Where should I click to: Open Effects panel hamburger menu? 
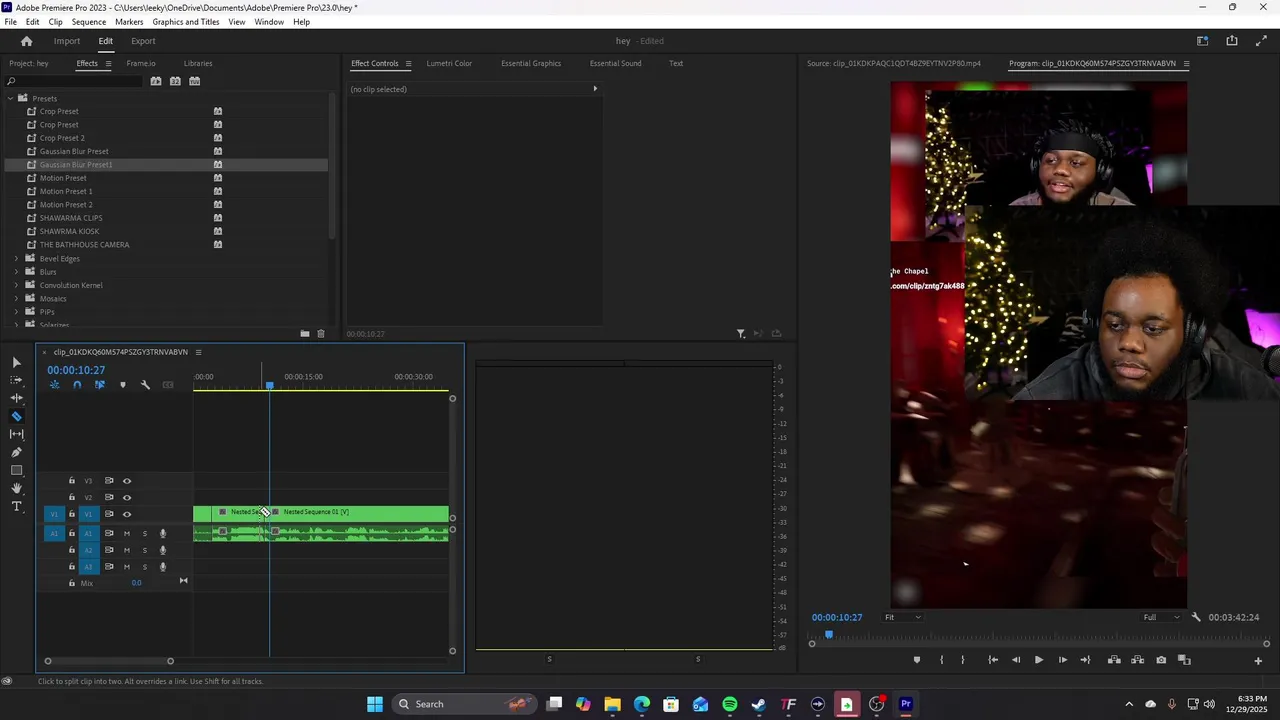tap(108, 64)
